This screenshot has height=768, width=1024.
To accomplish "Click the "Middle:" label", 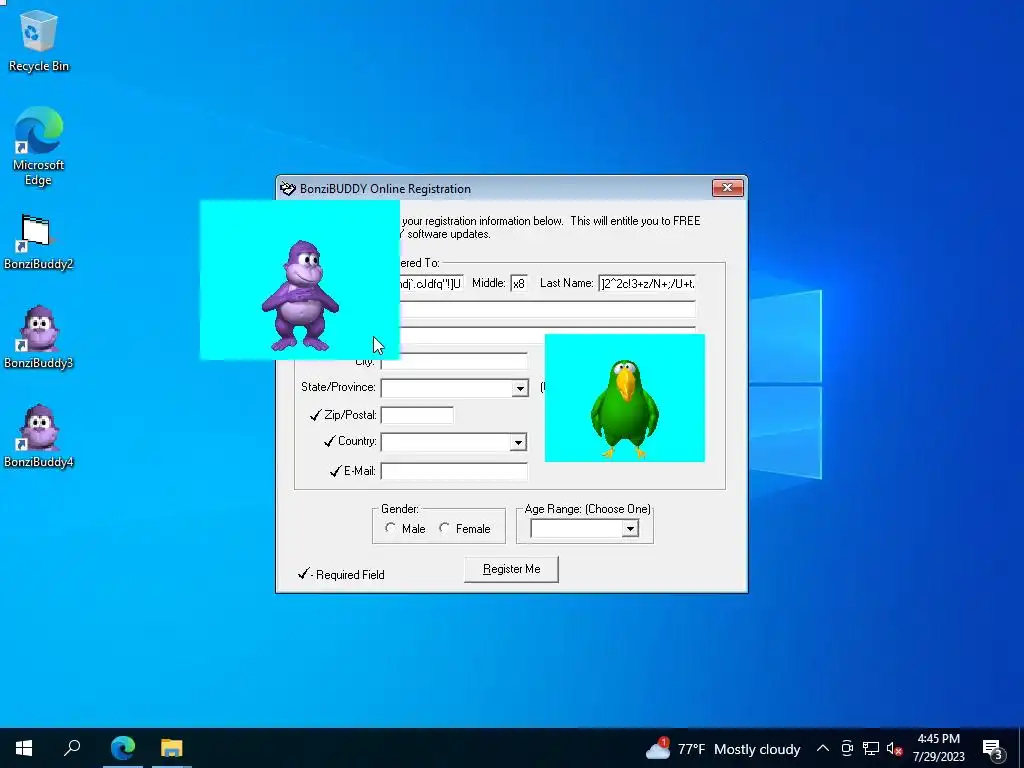I will [x=488, y=283].
